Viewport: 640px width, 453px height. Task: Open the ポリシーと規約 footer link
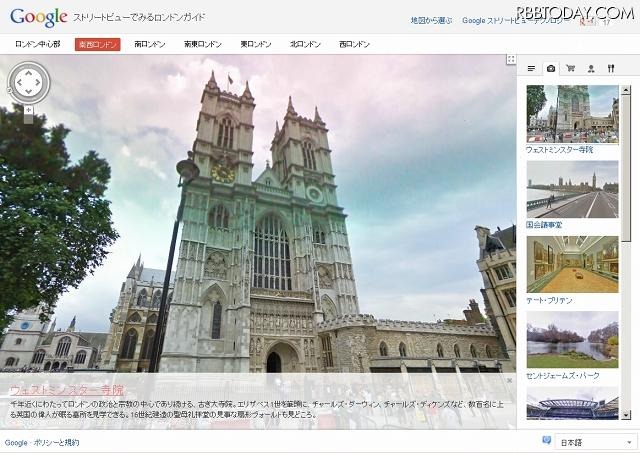pos(56,443)
